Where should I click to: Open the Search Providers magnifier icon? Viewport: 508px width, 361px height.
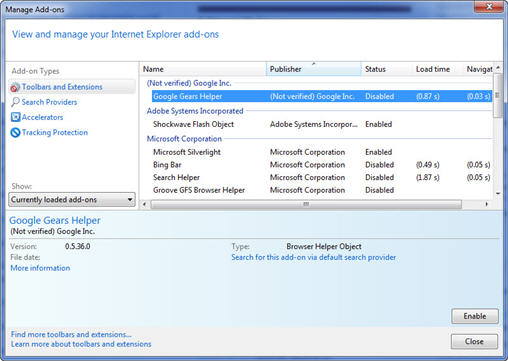[x=15, y=102]
